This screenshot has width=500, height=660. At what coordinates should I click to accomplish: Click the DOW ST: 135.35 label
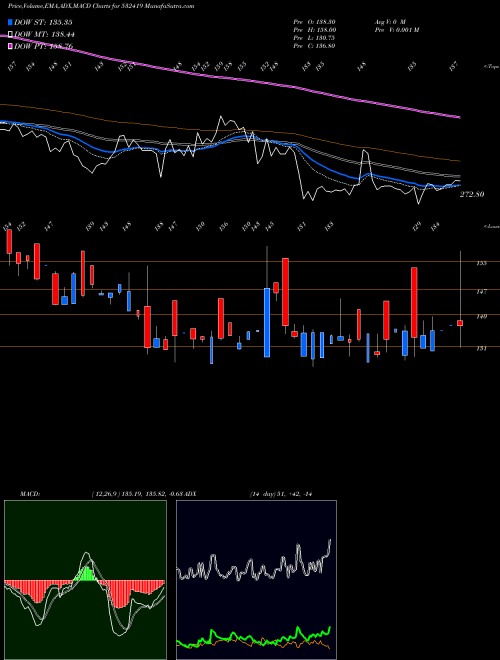[x=44, y=22]
